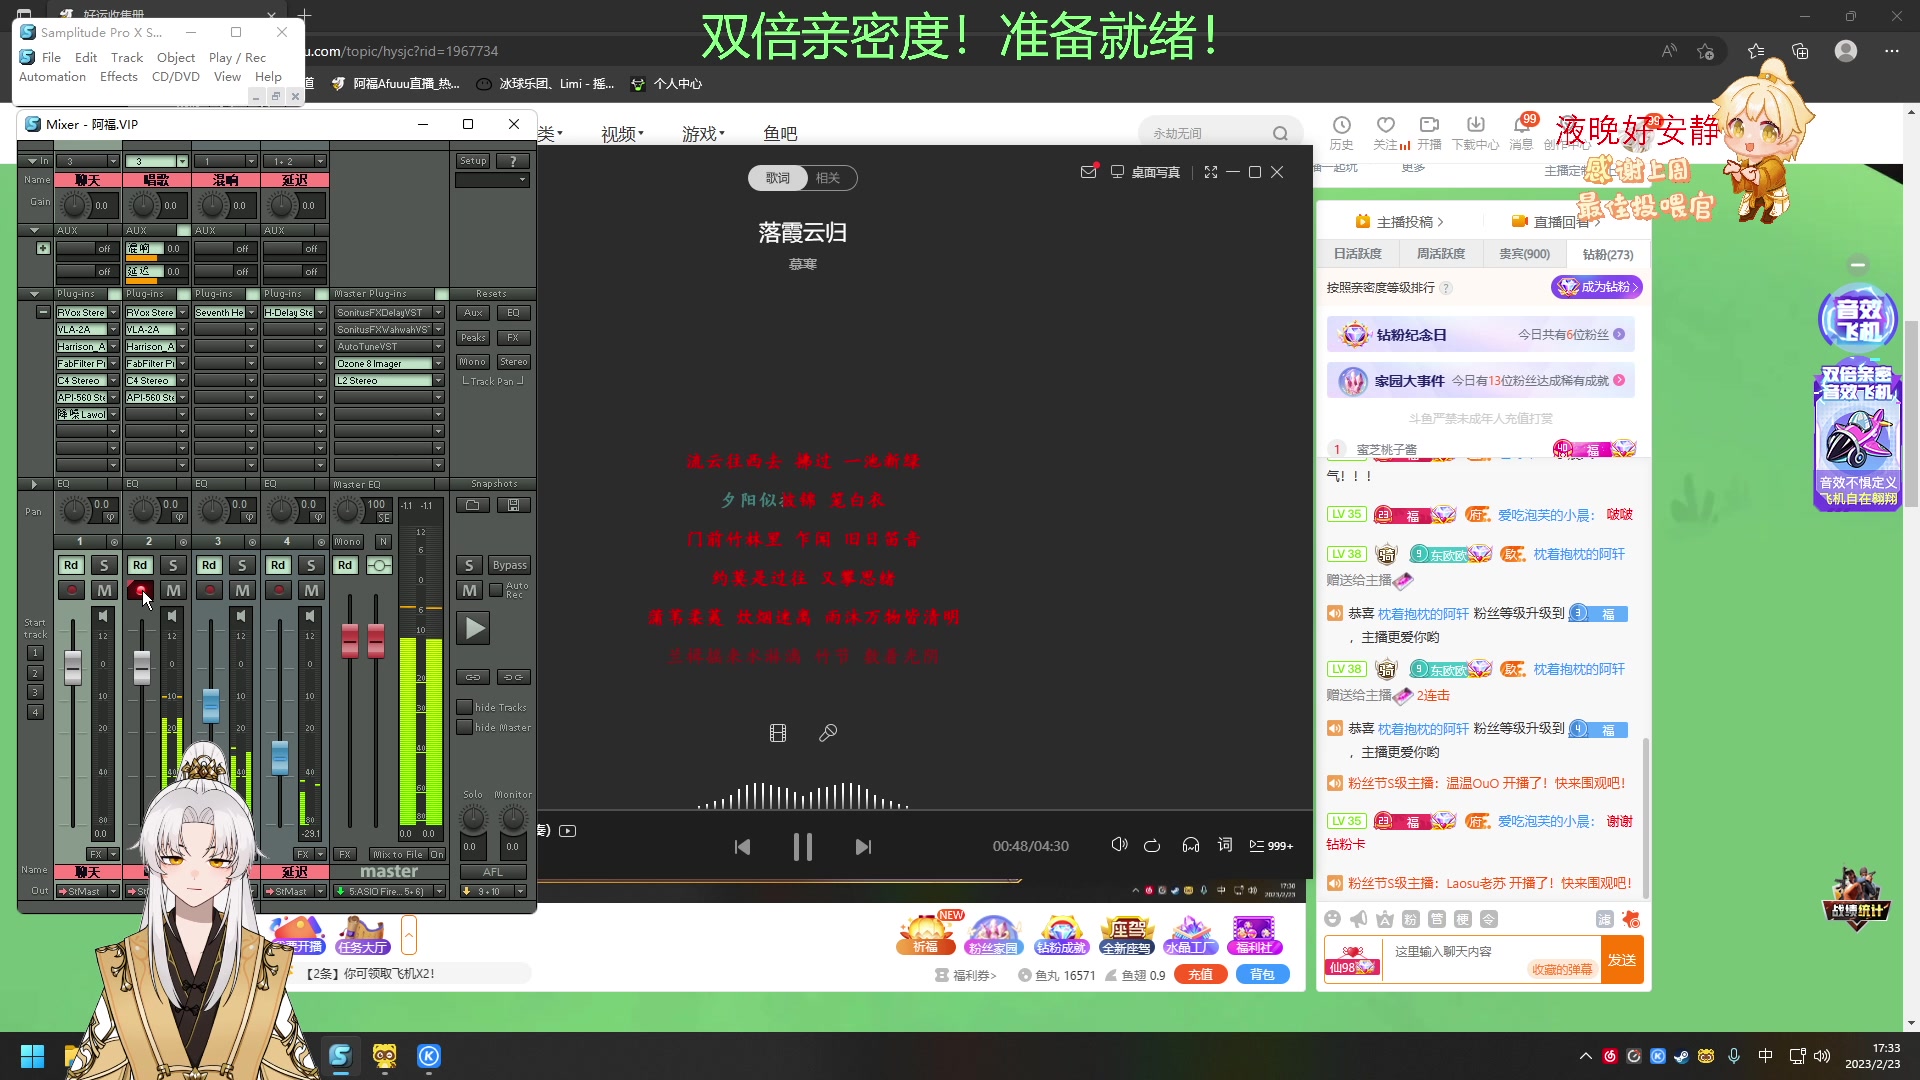
Task: Open the Effects menu in Samplitude
Action: [118, 76]
